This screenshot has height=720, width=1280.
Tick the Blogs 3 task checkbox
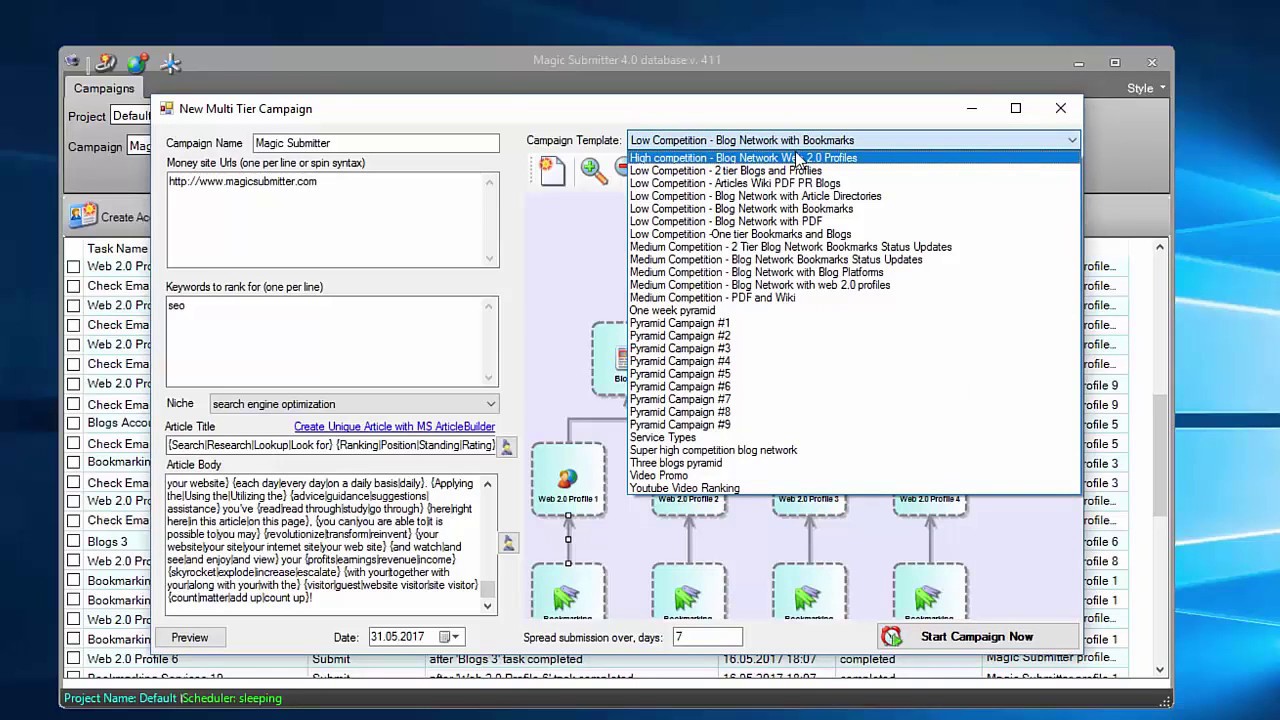click(x=73, y=542)
